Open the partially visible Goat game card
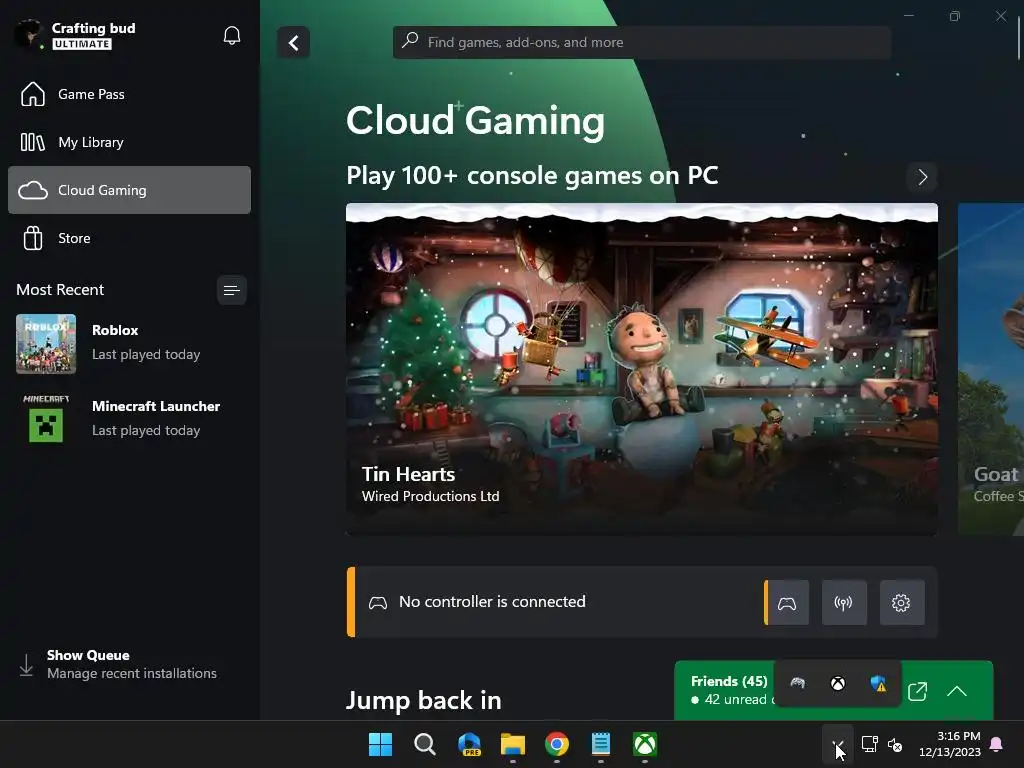Viewport: 1024px width, 768px height. (x=991, y=369)
